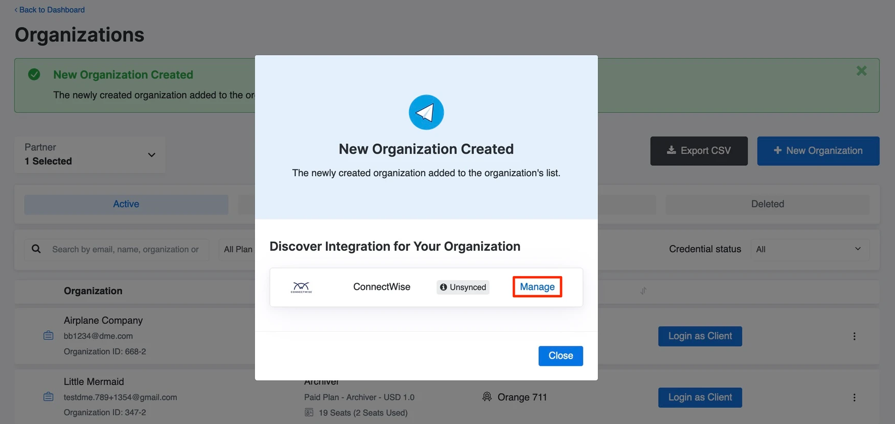Open three-dot menu for Little Mermaid

(x=854, y=398)
